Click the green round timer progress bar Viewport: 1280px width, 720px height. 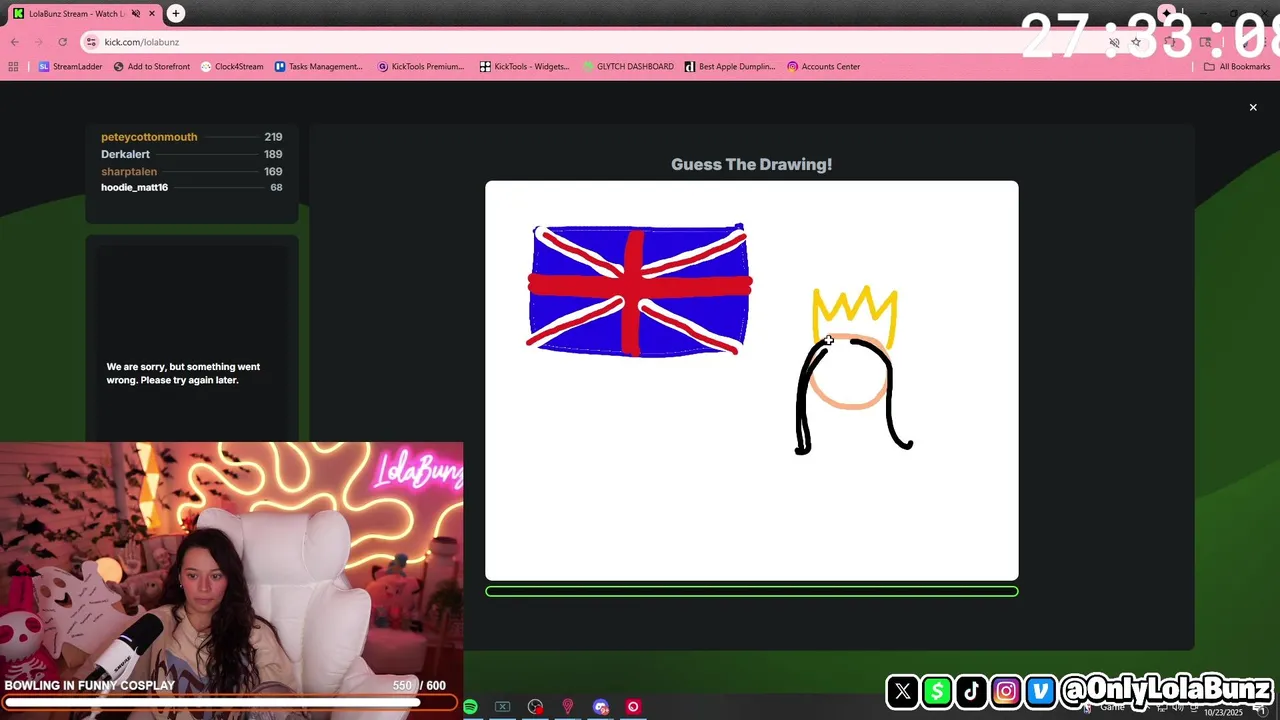point(752,591)
